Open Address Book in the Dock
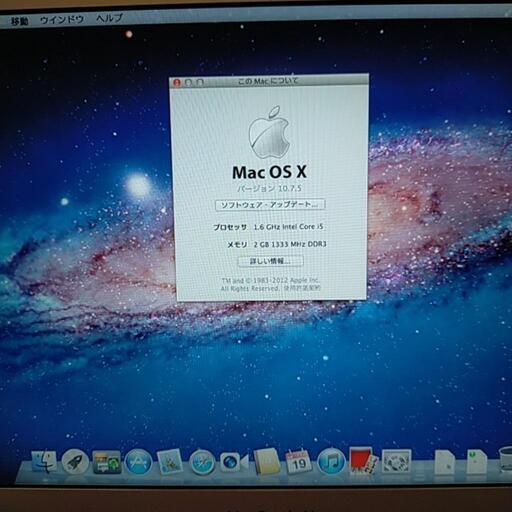The width and height of the screenshot is (512, 512). tap(267, 461)
